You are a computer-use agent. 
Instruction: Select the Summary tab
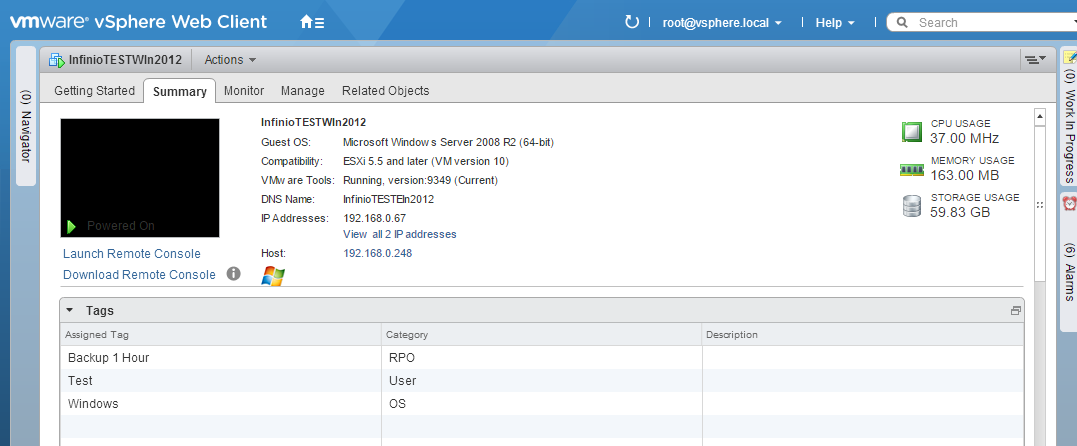[180, 91]
